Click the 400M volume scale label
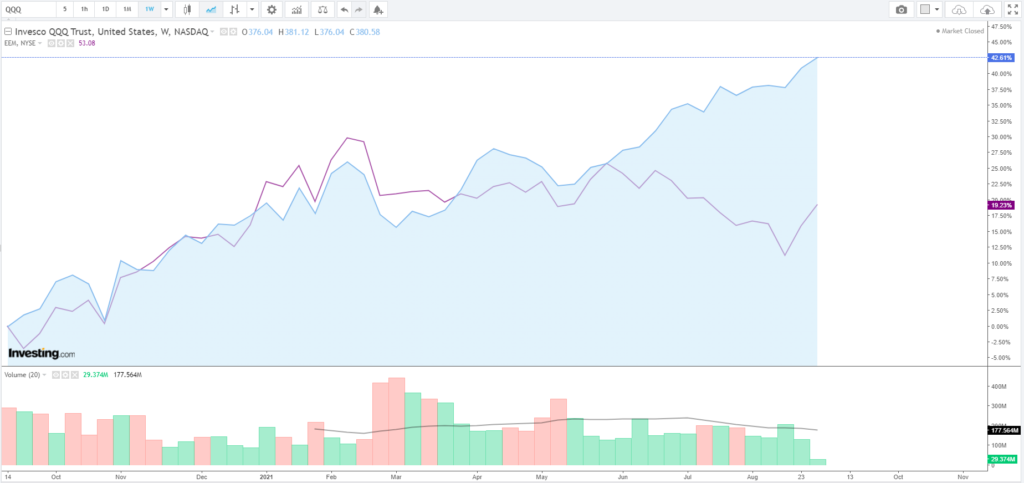Screen dimensions: 1024x483 [x=1000, y=386]
